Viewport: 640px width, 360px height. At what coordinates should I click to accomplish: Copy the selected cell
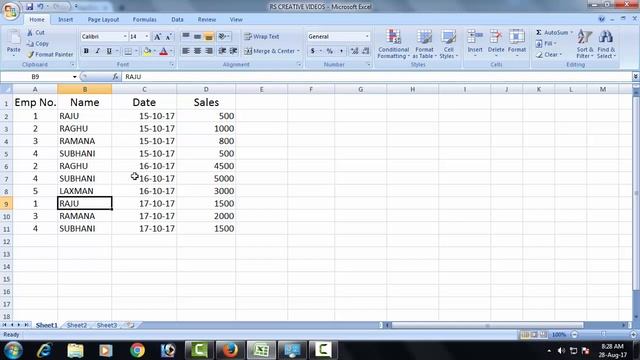coord(38,43)
